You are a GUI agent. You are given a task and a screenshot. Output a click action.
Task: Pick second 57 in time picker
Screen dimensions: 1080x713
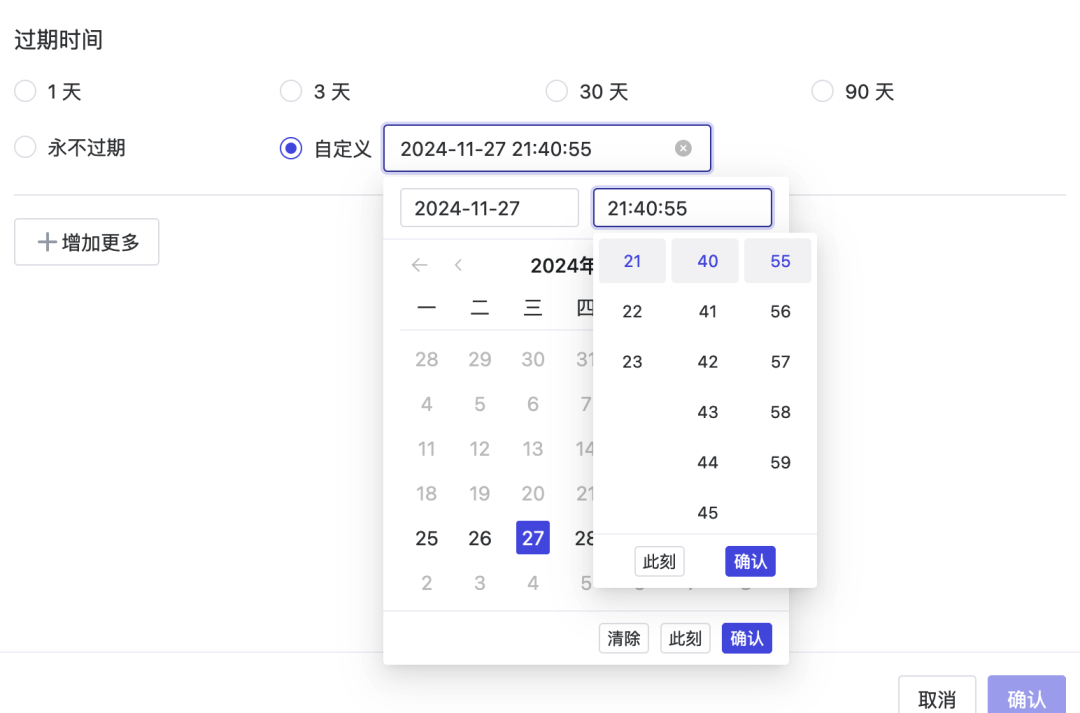(780, 362)
